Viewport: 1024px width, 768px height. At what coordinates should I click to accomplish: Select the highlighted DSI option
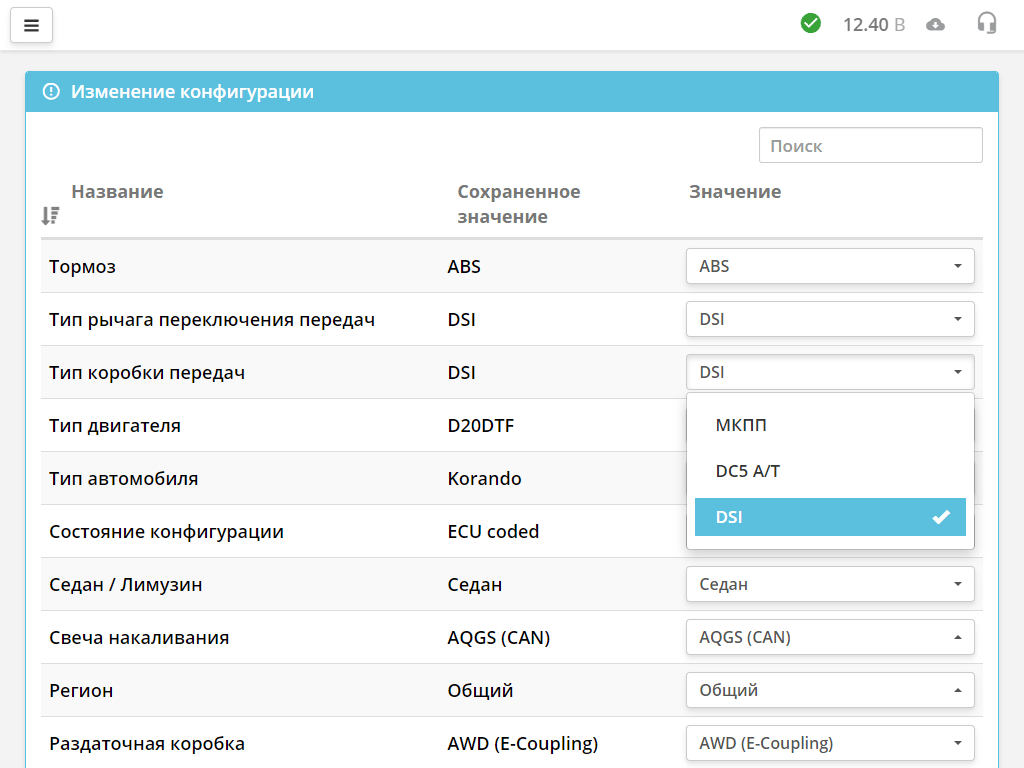pos(830,517)
